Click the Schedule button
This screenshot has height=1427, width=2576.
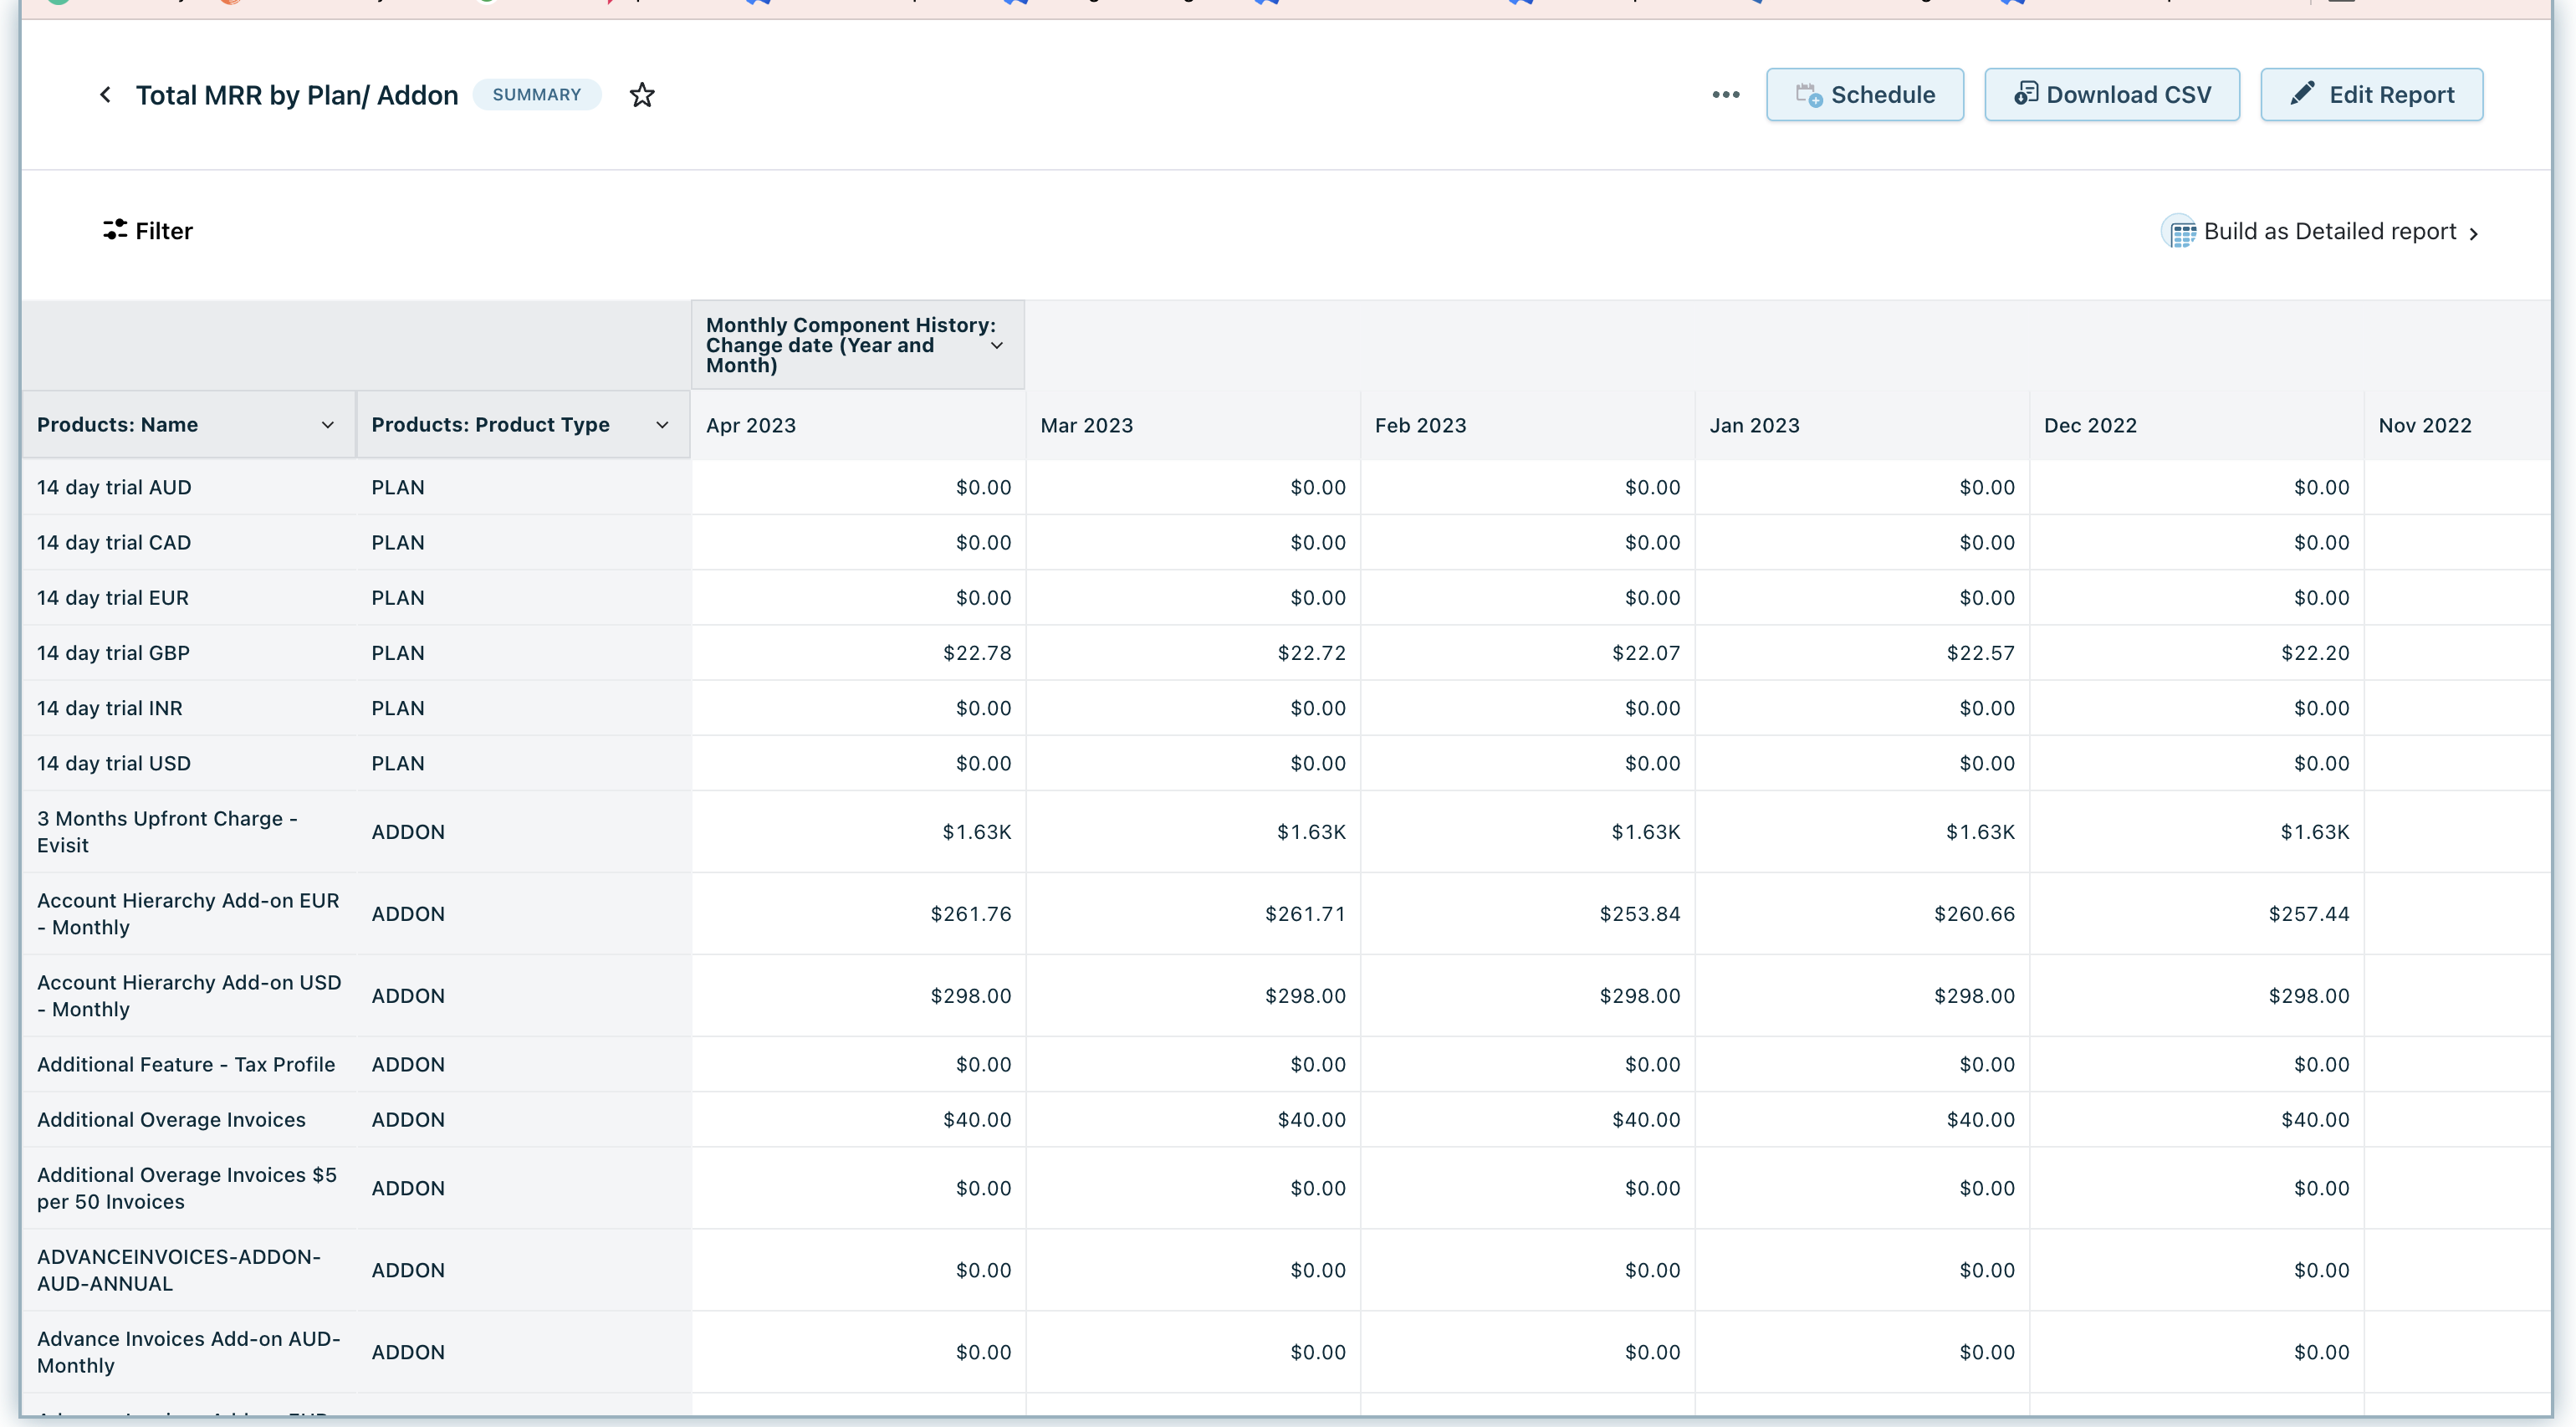tap(1864, 95)
